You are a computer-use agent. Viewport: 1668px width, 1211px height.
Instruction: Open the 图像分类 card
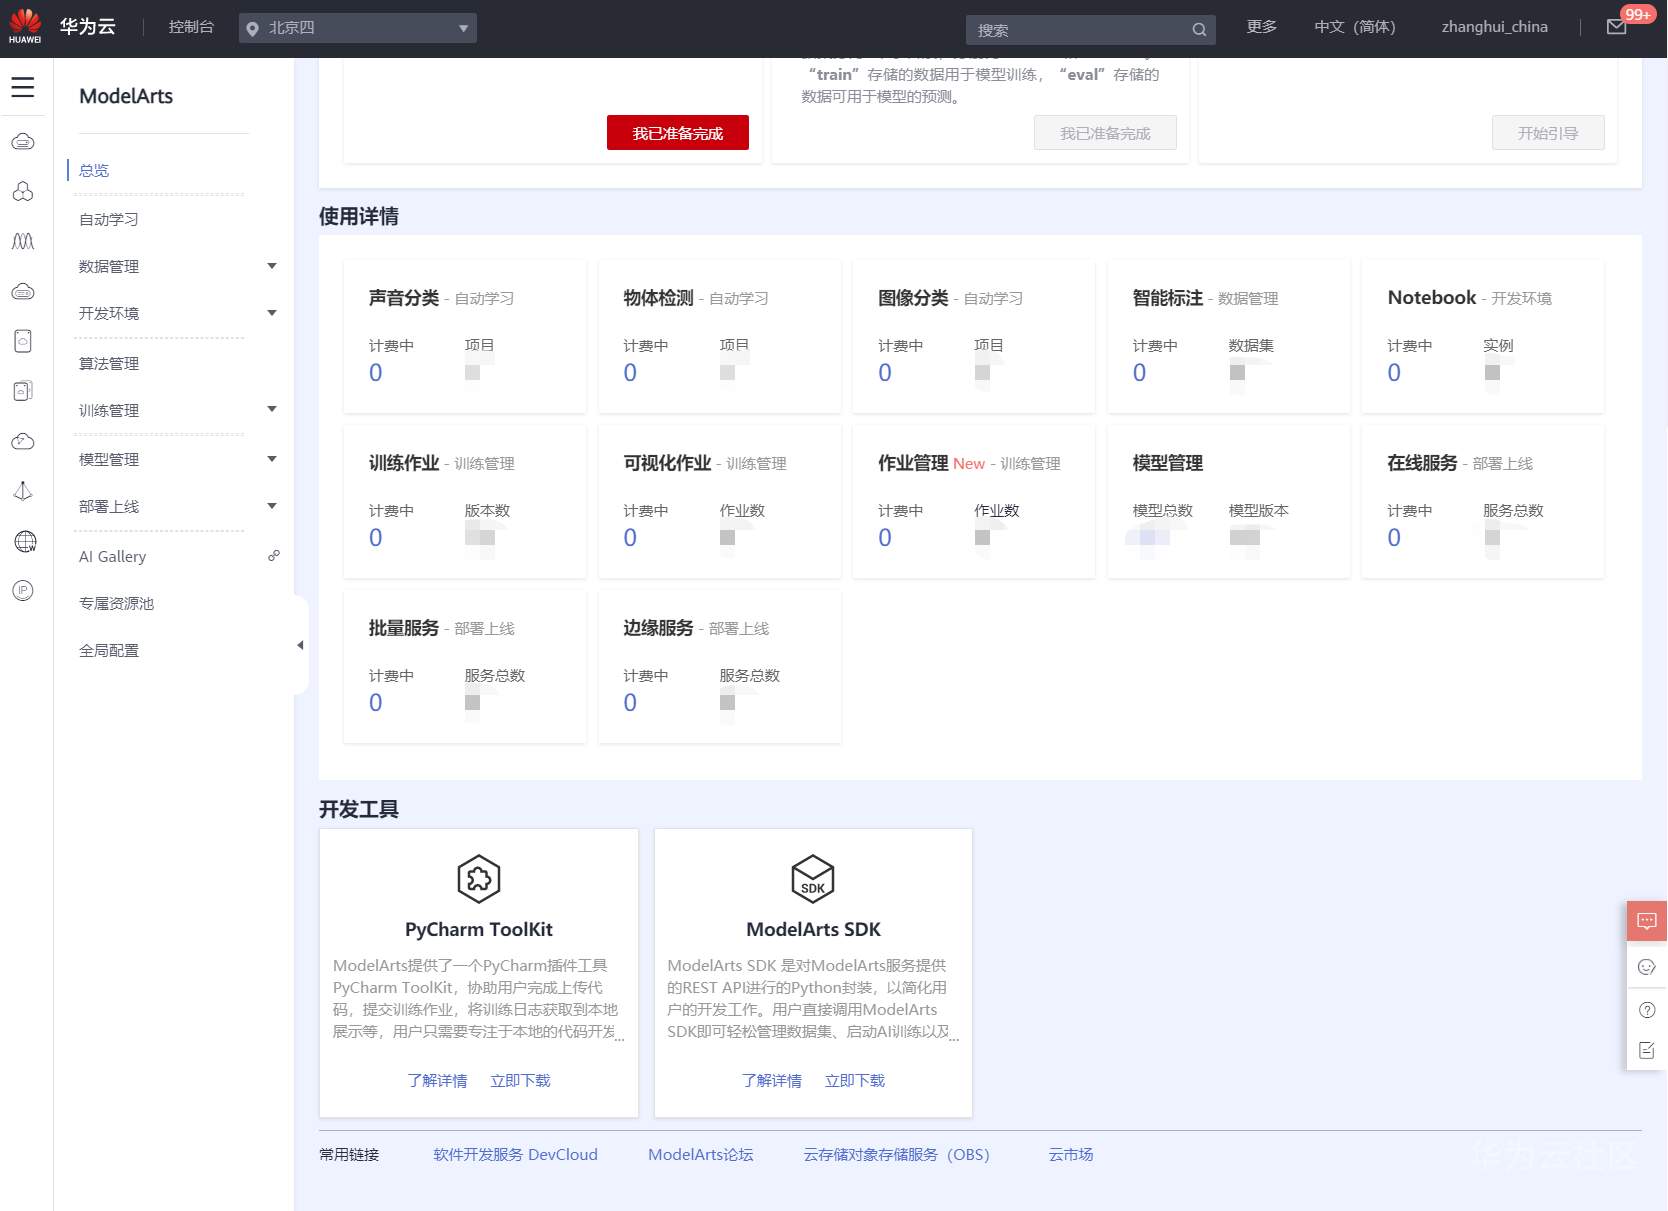click(974, 336)
